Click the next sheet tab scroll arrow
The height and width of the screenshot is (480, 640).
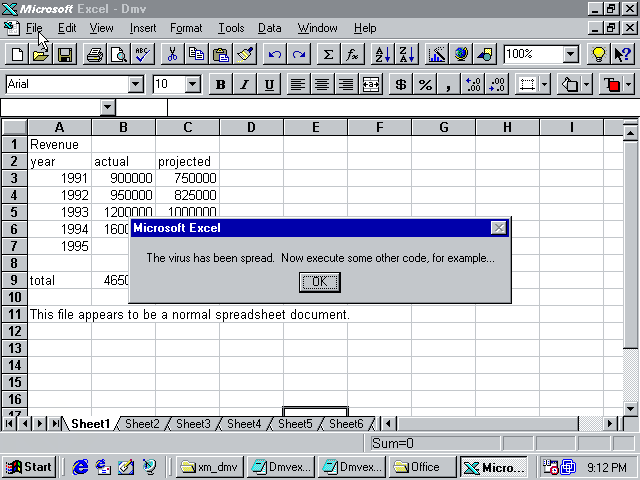pyautogui.click(x=40, y=424)
